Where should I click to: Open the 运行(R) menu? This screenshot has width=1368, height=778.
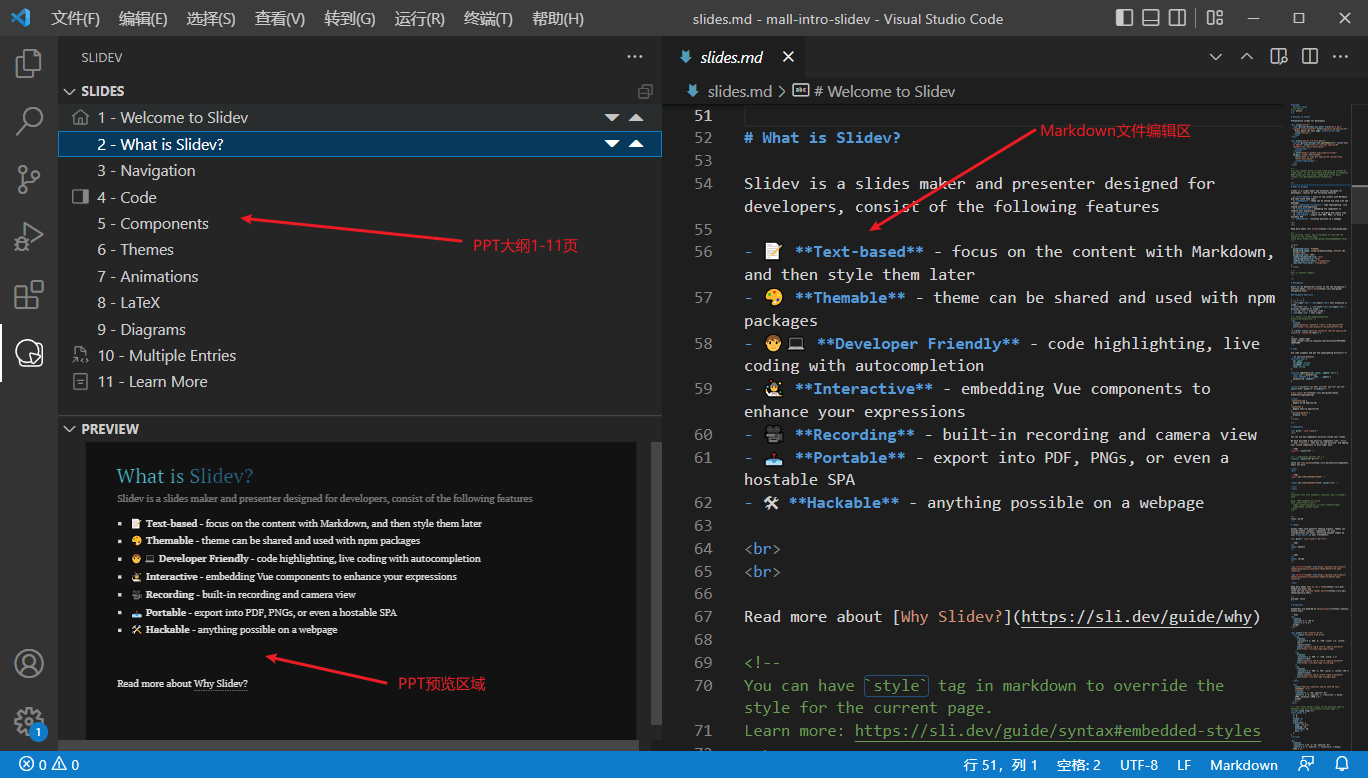pyautogui.click(x=420, y=18)
